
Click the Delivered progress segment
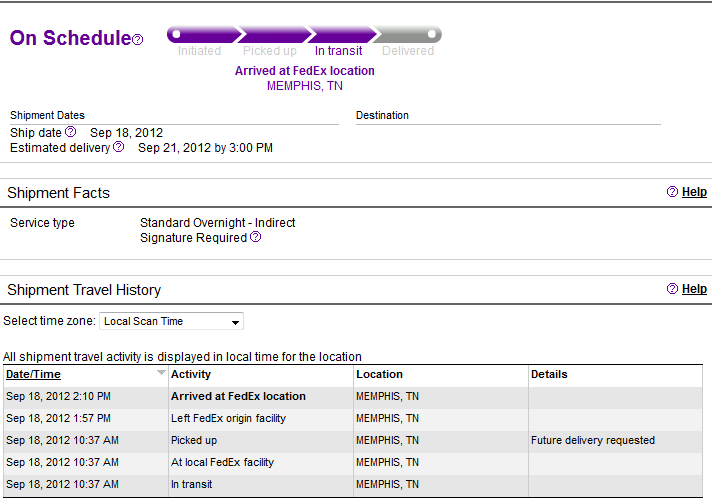(x=407, y=35)
